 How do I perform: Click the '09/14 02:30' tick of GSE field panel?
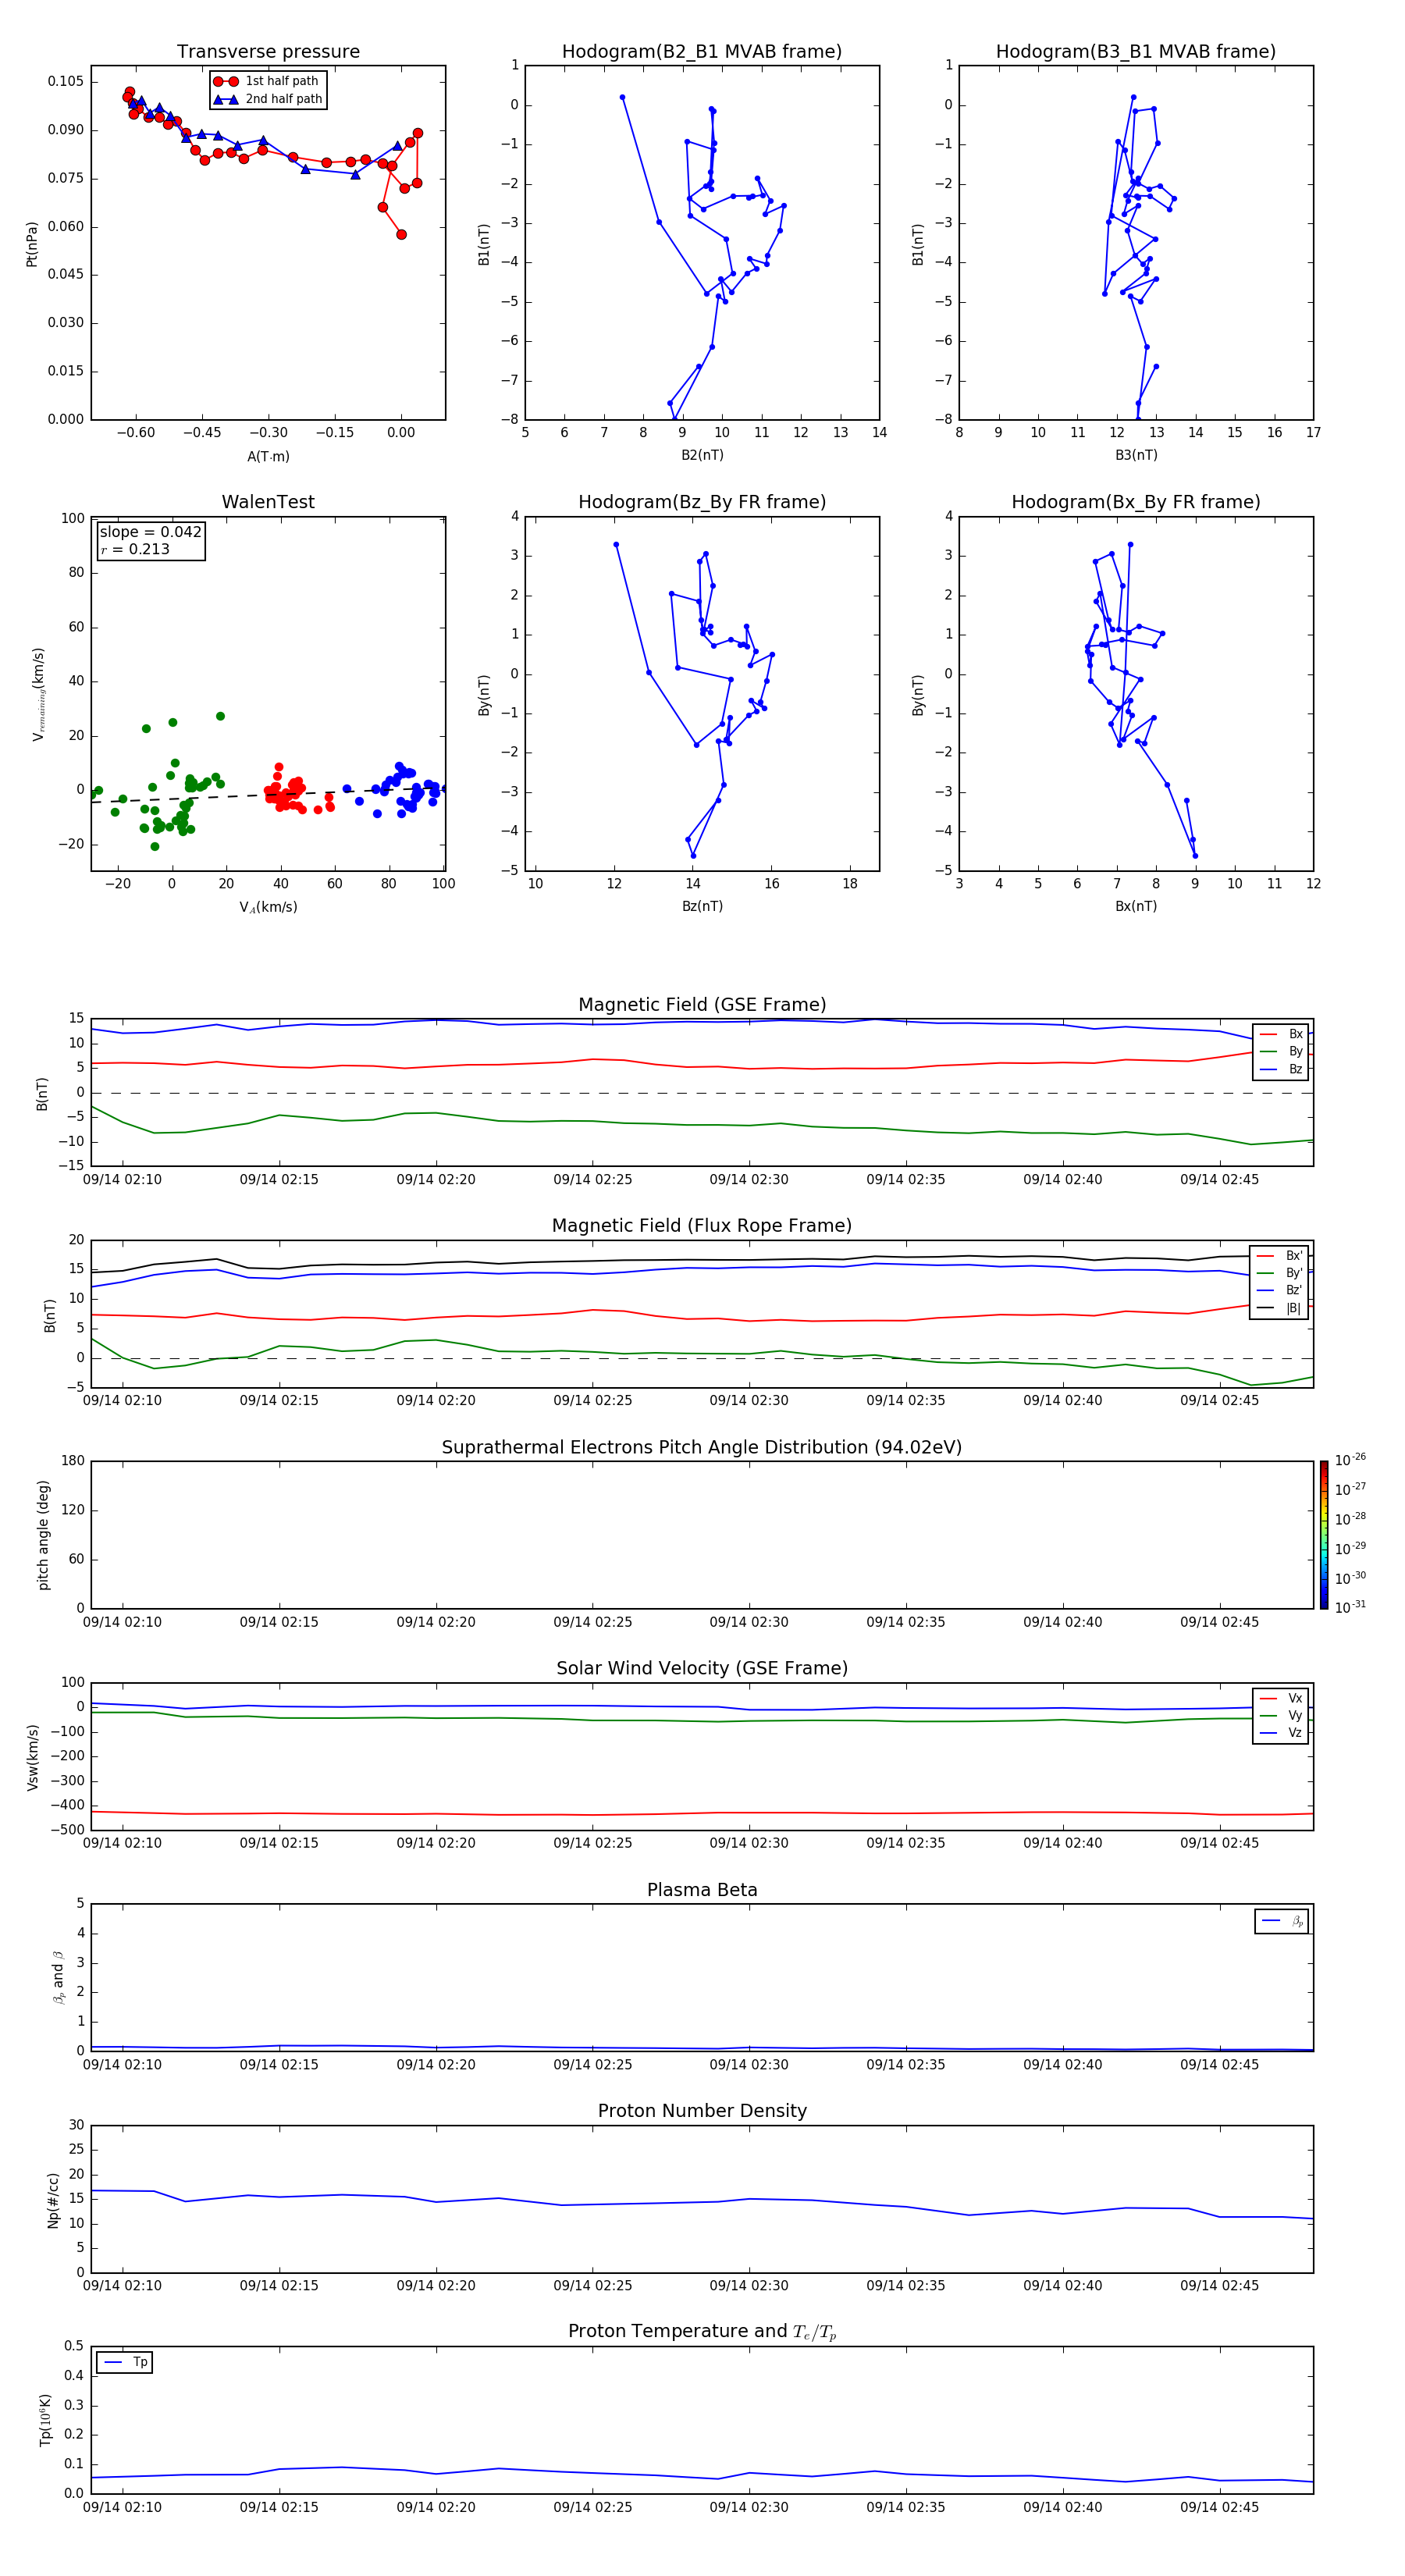(749, 1180)
